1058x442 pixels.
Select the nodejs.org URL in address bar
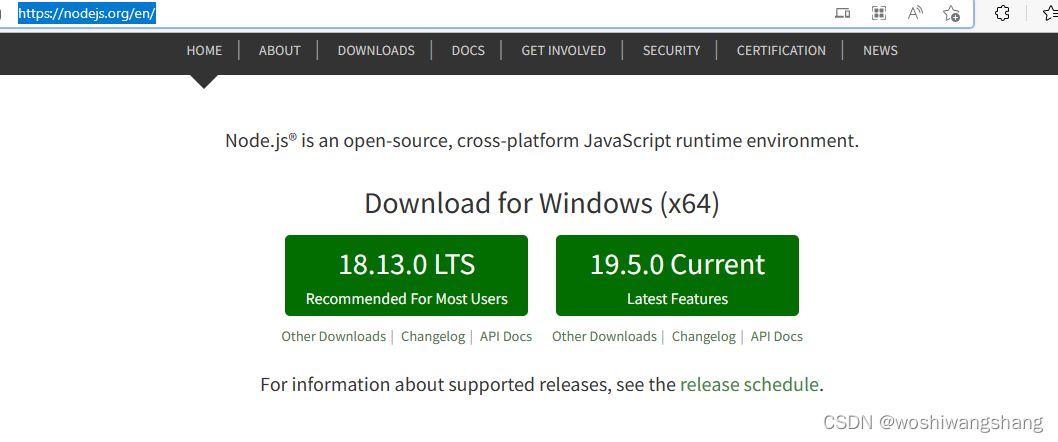[87, 13]
